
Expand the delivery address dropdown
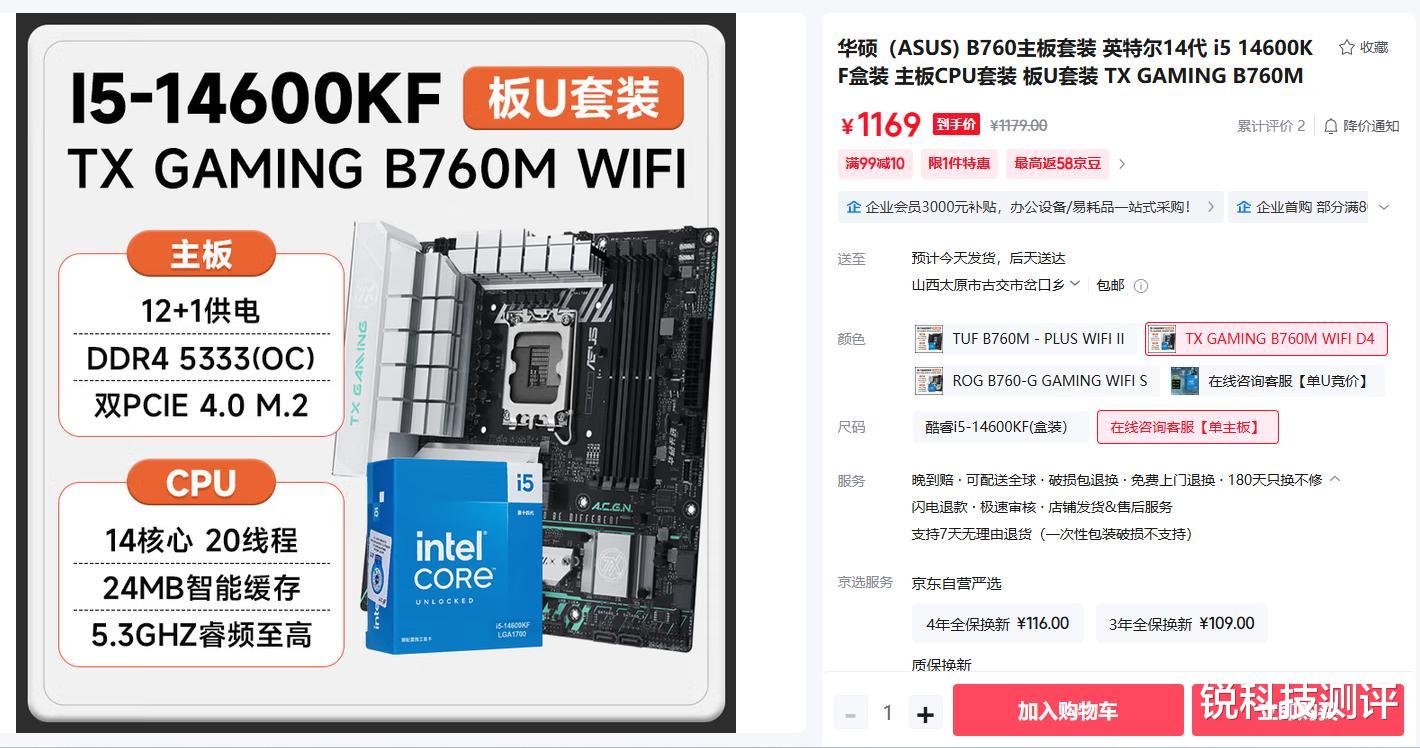click(x=1075, y=284)
